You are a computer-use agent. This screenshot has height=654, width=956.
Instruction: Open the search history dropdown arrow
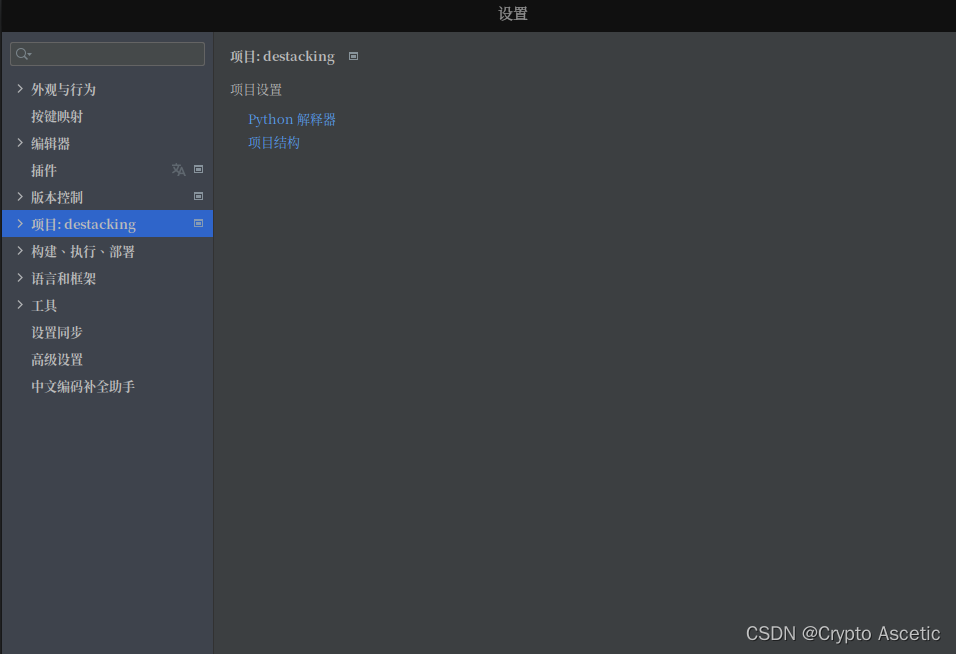click(x=27, y=53)
